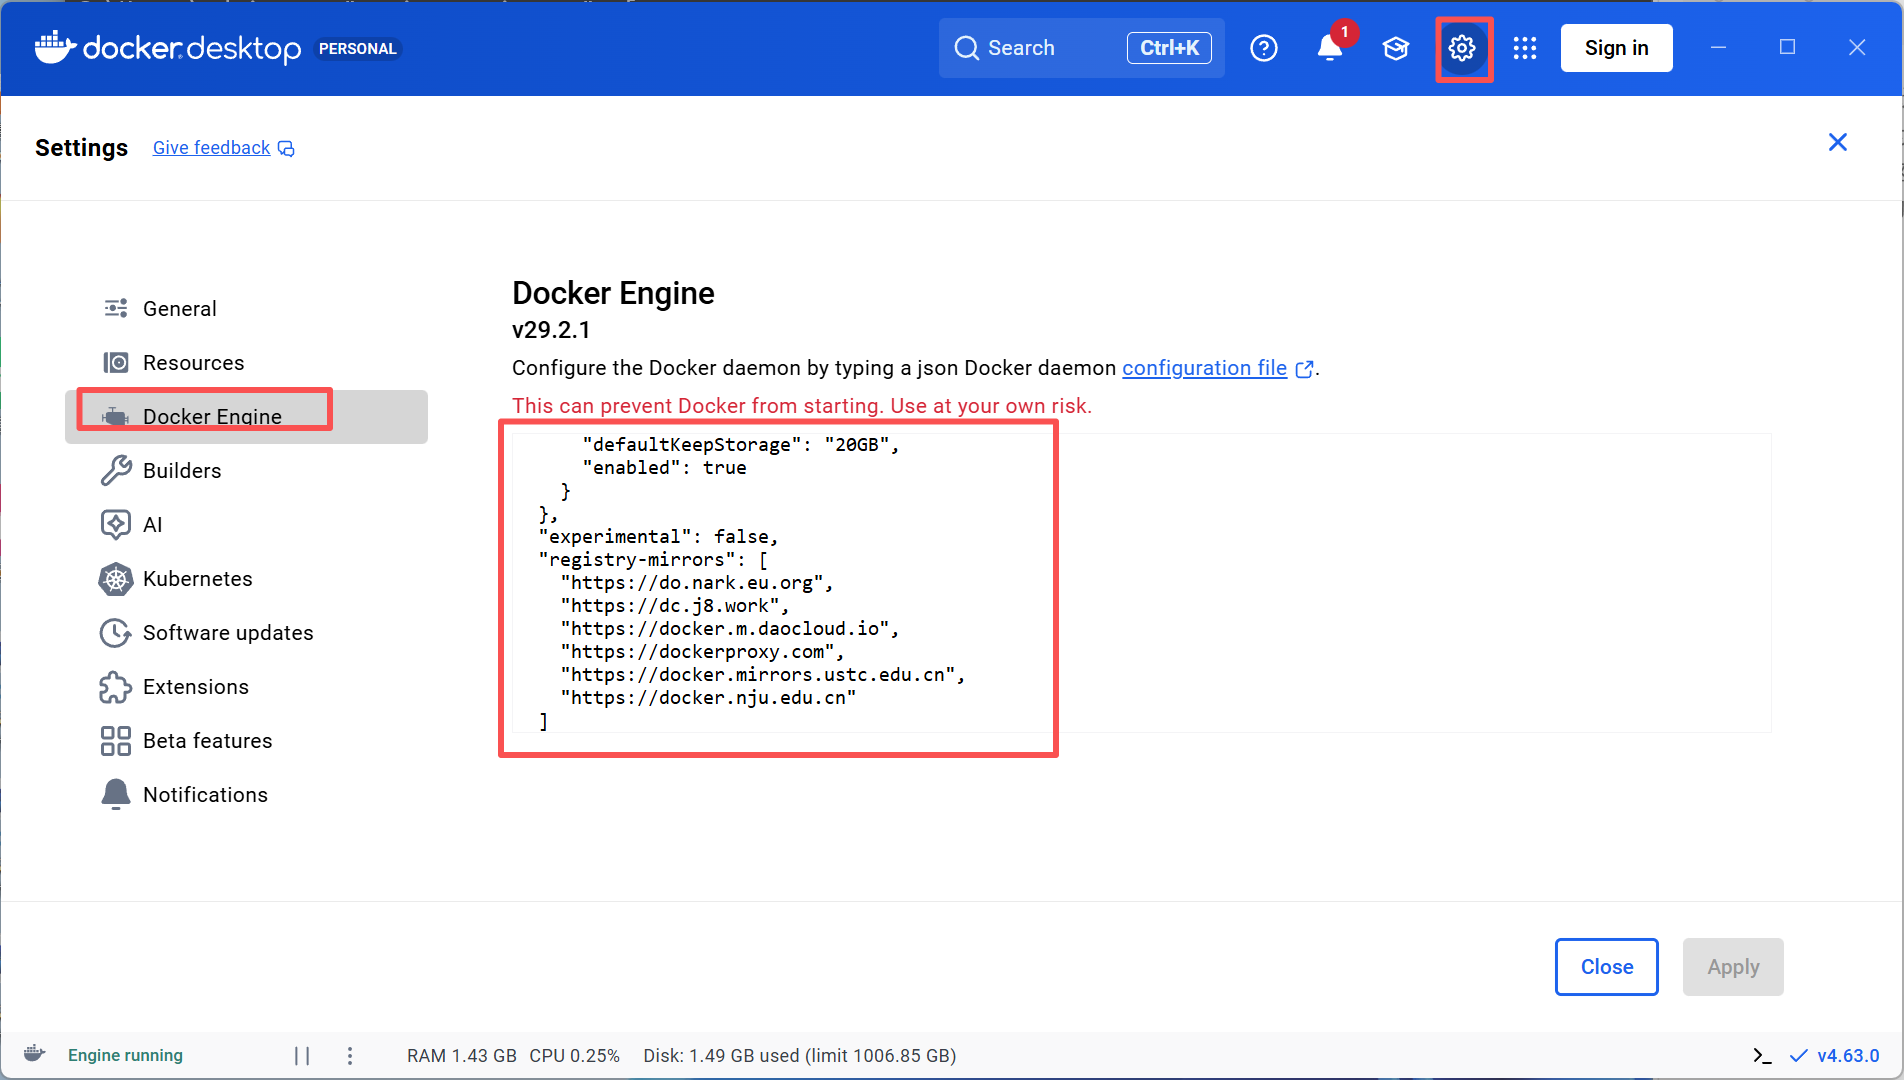Click the "https://docker.mirrors.ustc.edu.cn" mirror line
The width and height of the screenshot is (1904, 1080).
click(x=763, y=675)
